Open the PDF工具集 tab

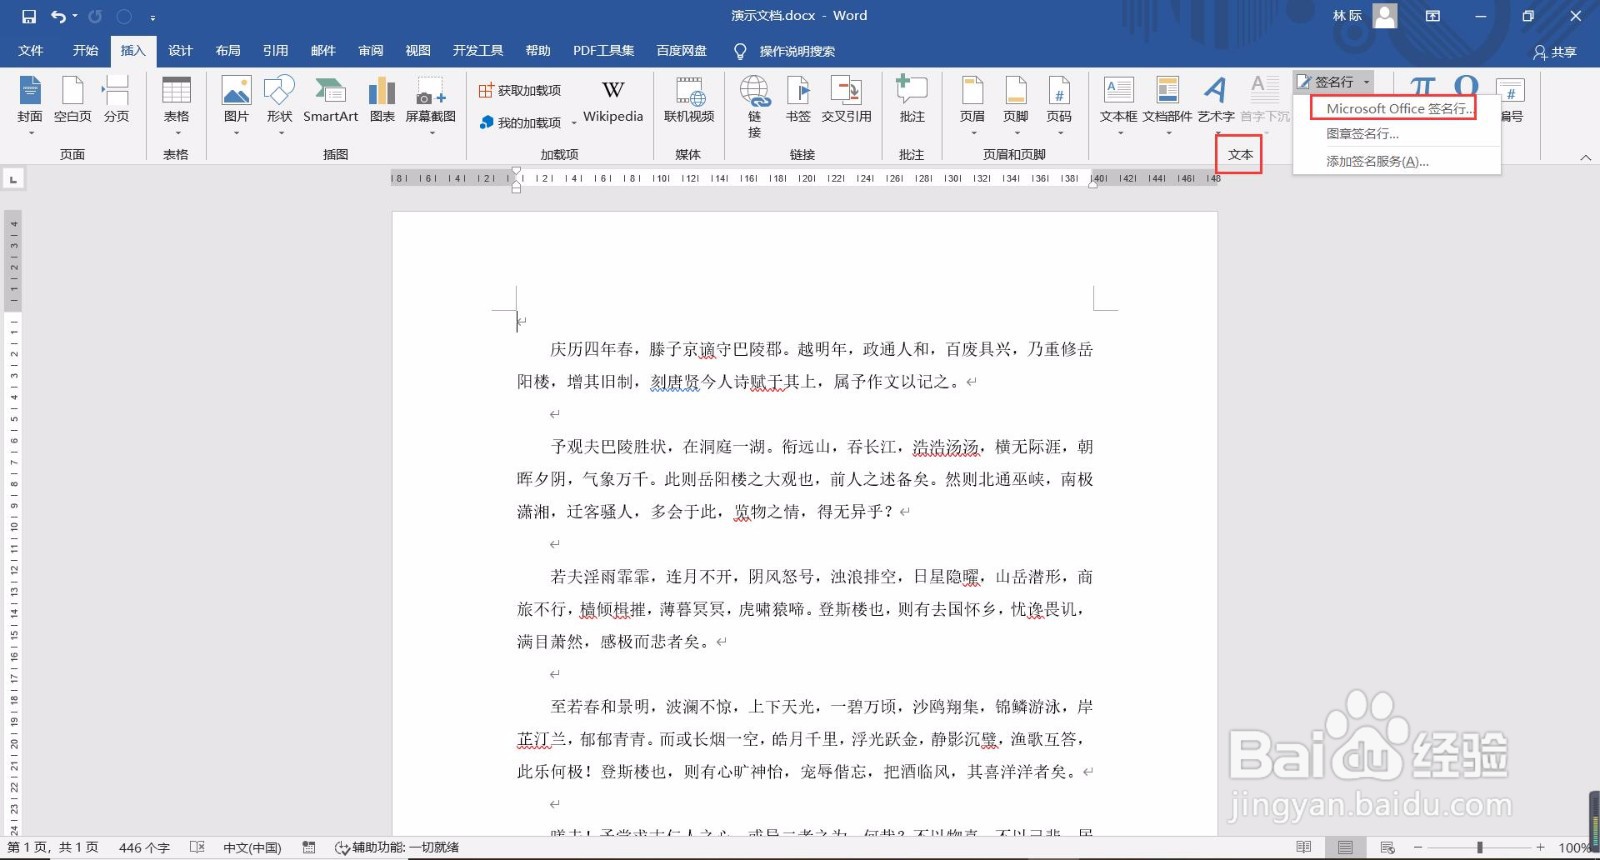tap(603, 51)
